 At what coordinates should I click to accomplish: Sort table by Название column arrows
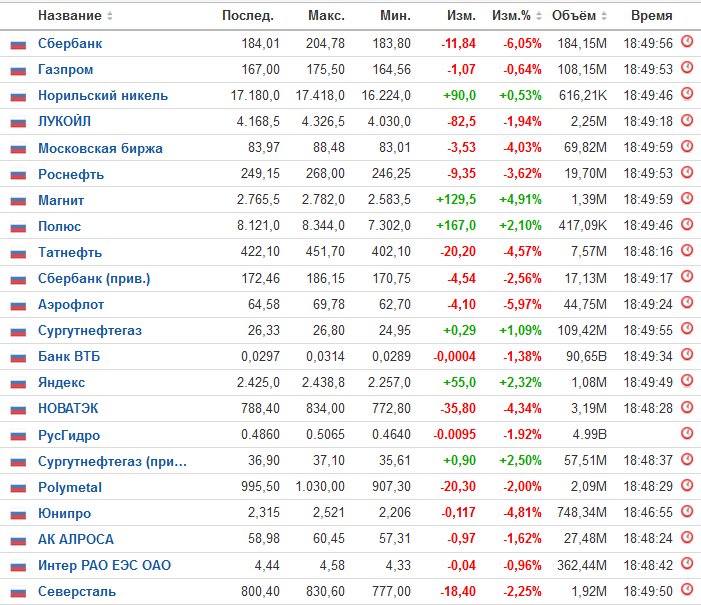coord(110,16)
